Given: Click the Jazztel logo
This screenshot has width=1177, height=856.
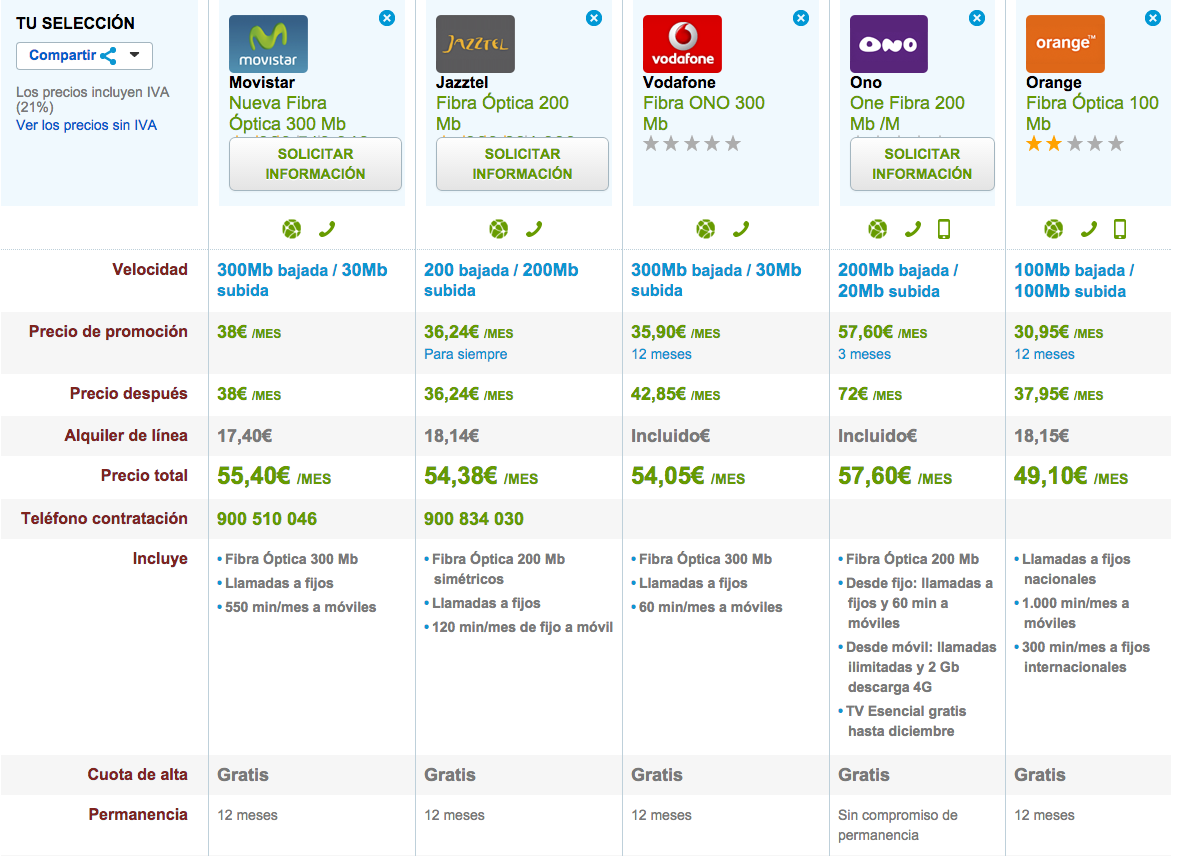Looking at the screenshot, I should tap(475, 44).
